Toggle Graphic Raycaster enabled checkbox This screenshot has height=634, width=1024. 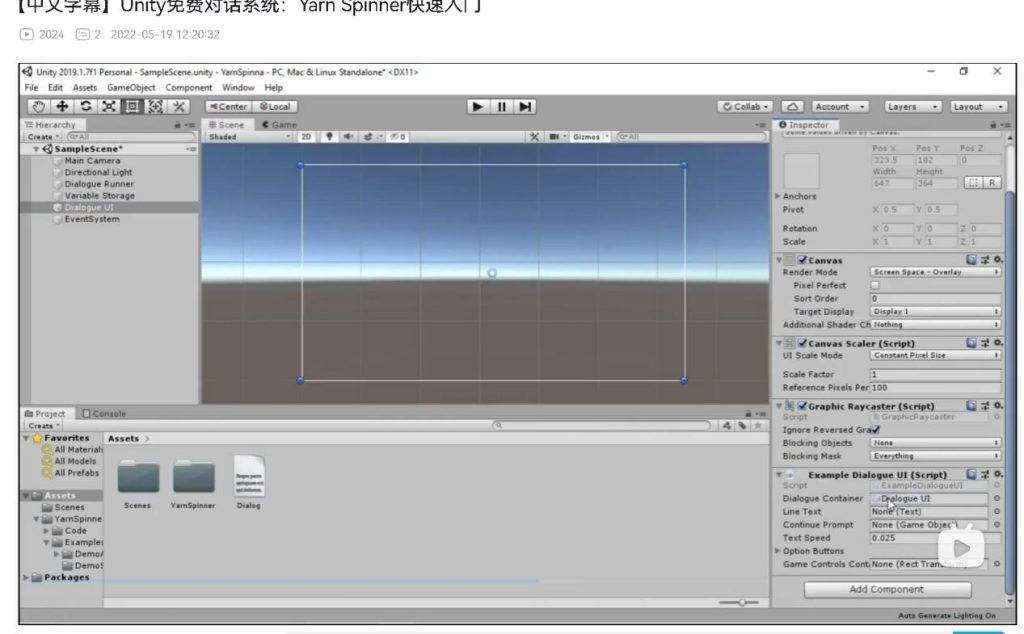pyautogui.click(x=802, y=406)
